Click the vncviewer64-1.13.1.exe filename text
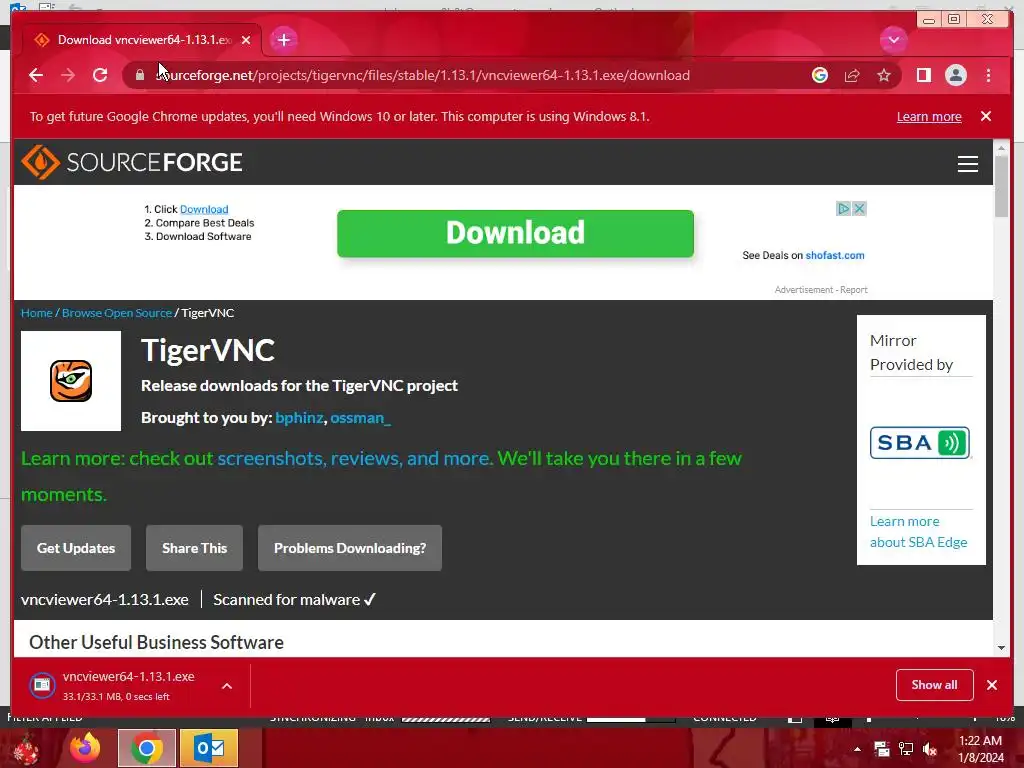The width and height of the screenshot is (1024, 768). coord(104,600)
